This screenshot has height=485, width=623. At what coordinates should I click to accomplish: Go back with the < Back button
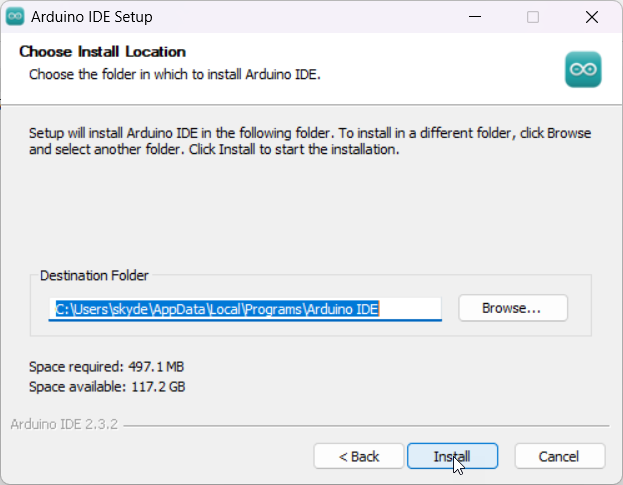pos(359,456)
